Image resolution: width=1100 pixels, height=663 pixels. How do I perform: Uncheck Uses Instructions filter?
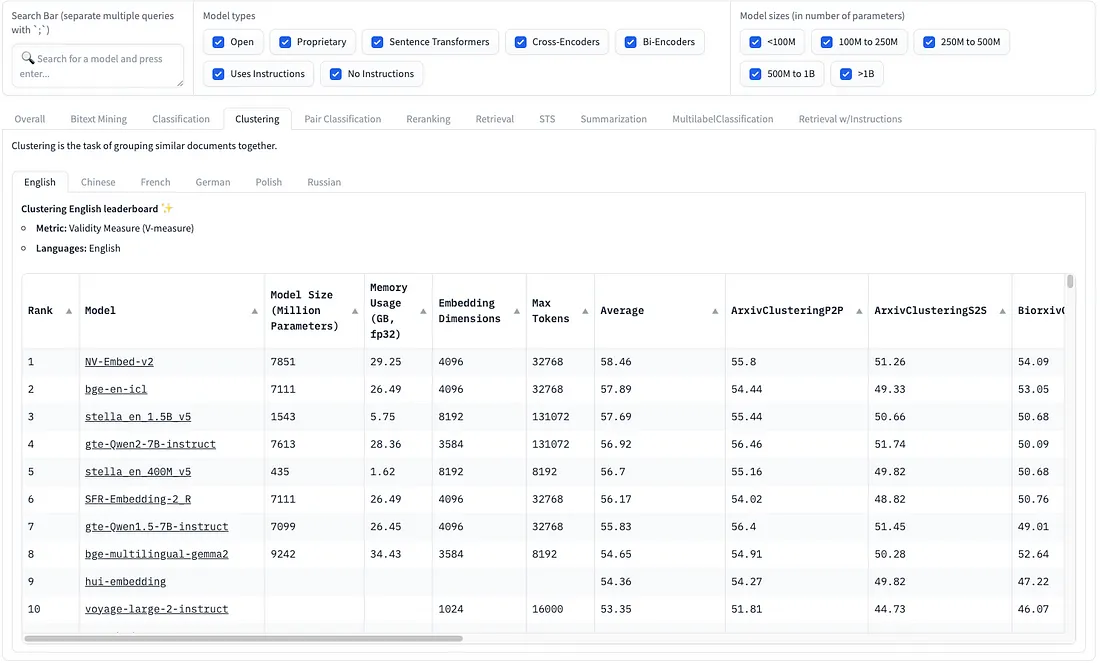(218, 74)
